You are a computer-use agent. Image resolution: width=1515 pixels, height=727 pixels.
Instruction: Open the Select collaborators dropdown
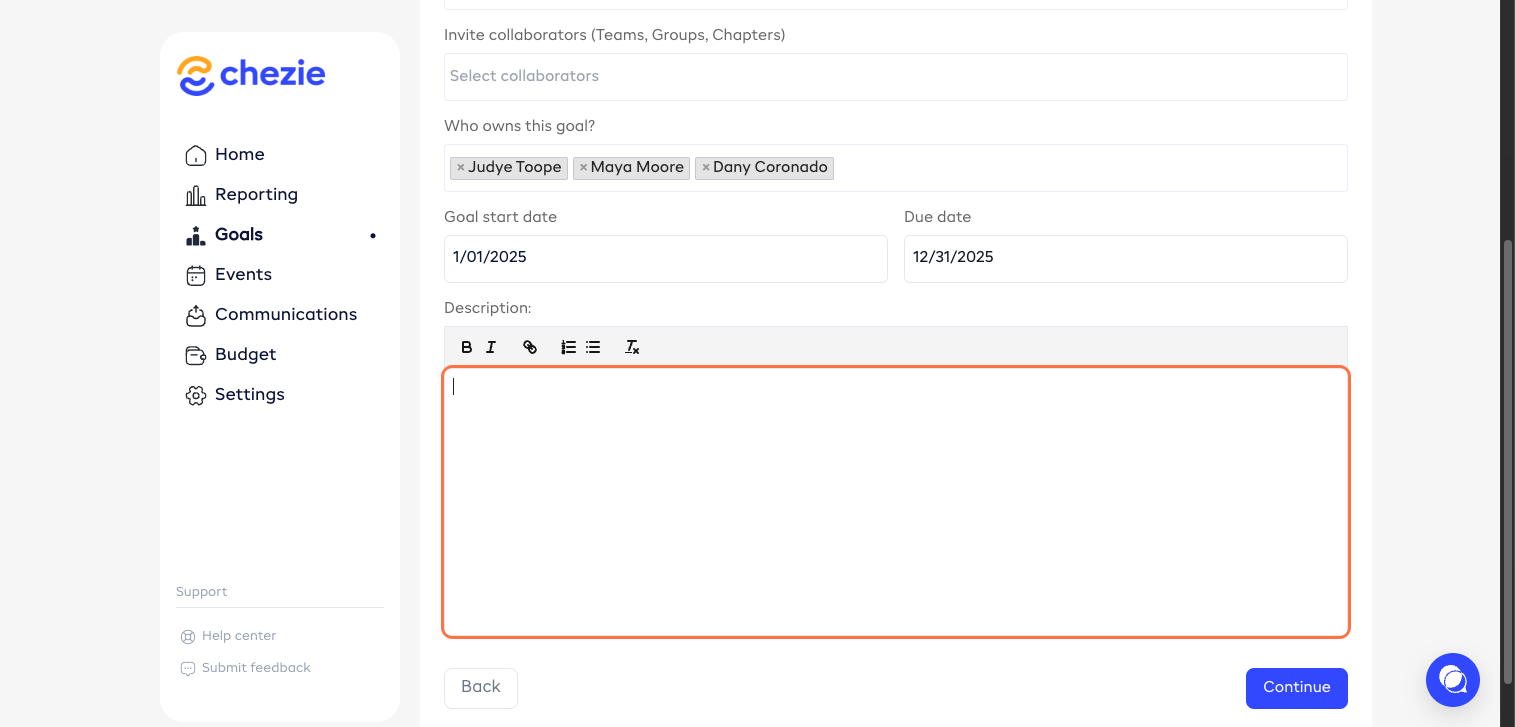tap(895, 77)
